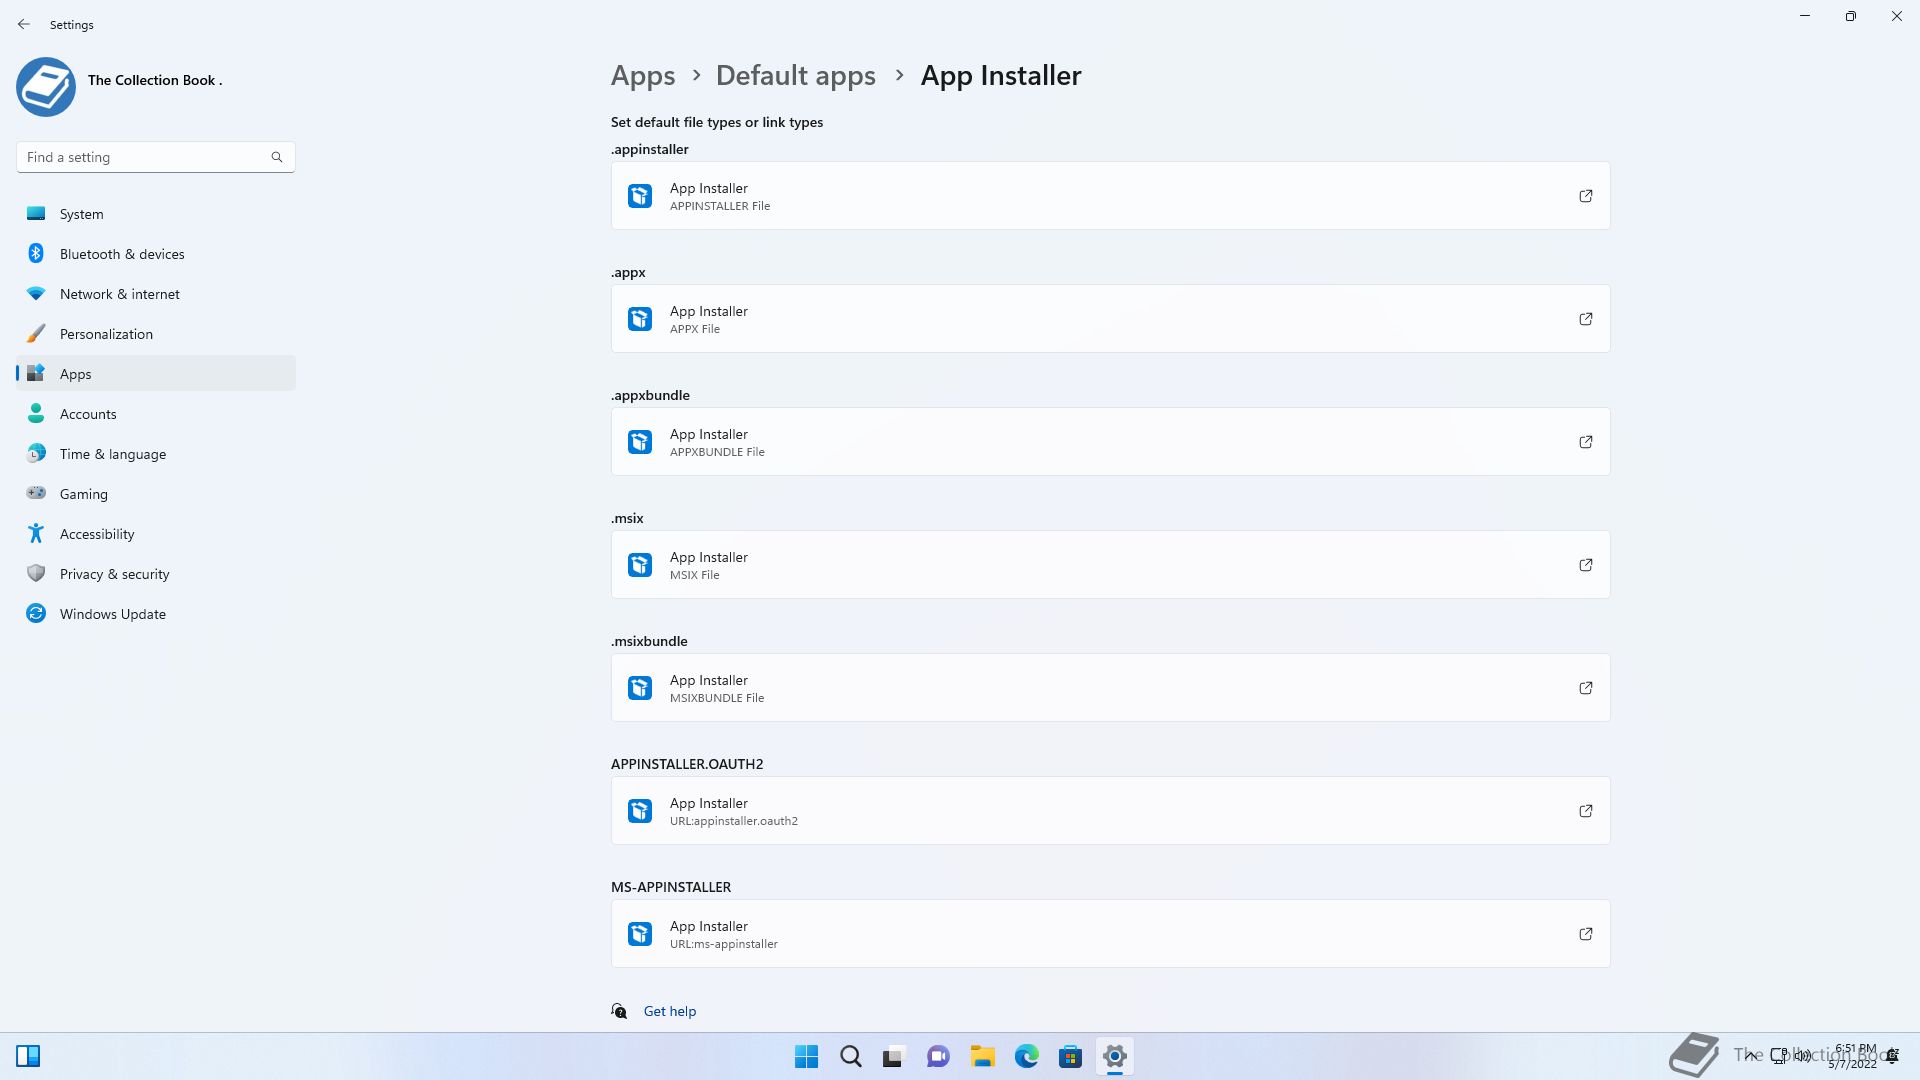Go to Gaming settings
Viewport: 1920px width, 1080px height.
[x=156, y=494]
